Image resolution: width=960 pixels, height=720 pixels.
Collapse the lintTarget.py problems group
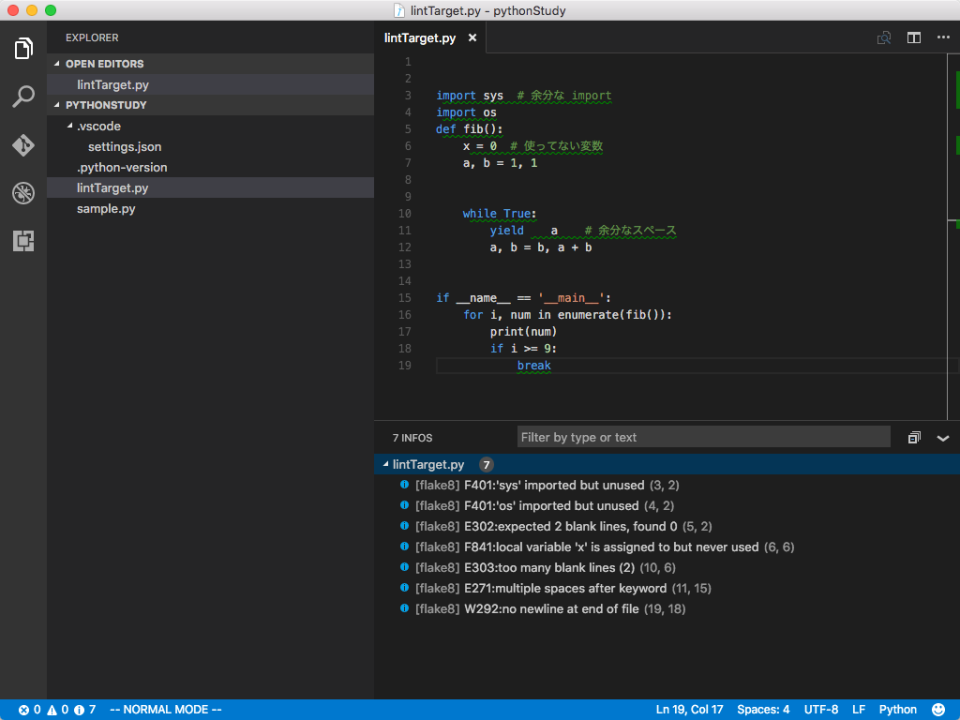[x=383, y=464]
